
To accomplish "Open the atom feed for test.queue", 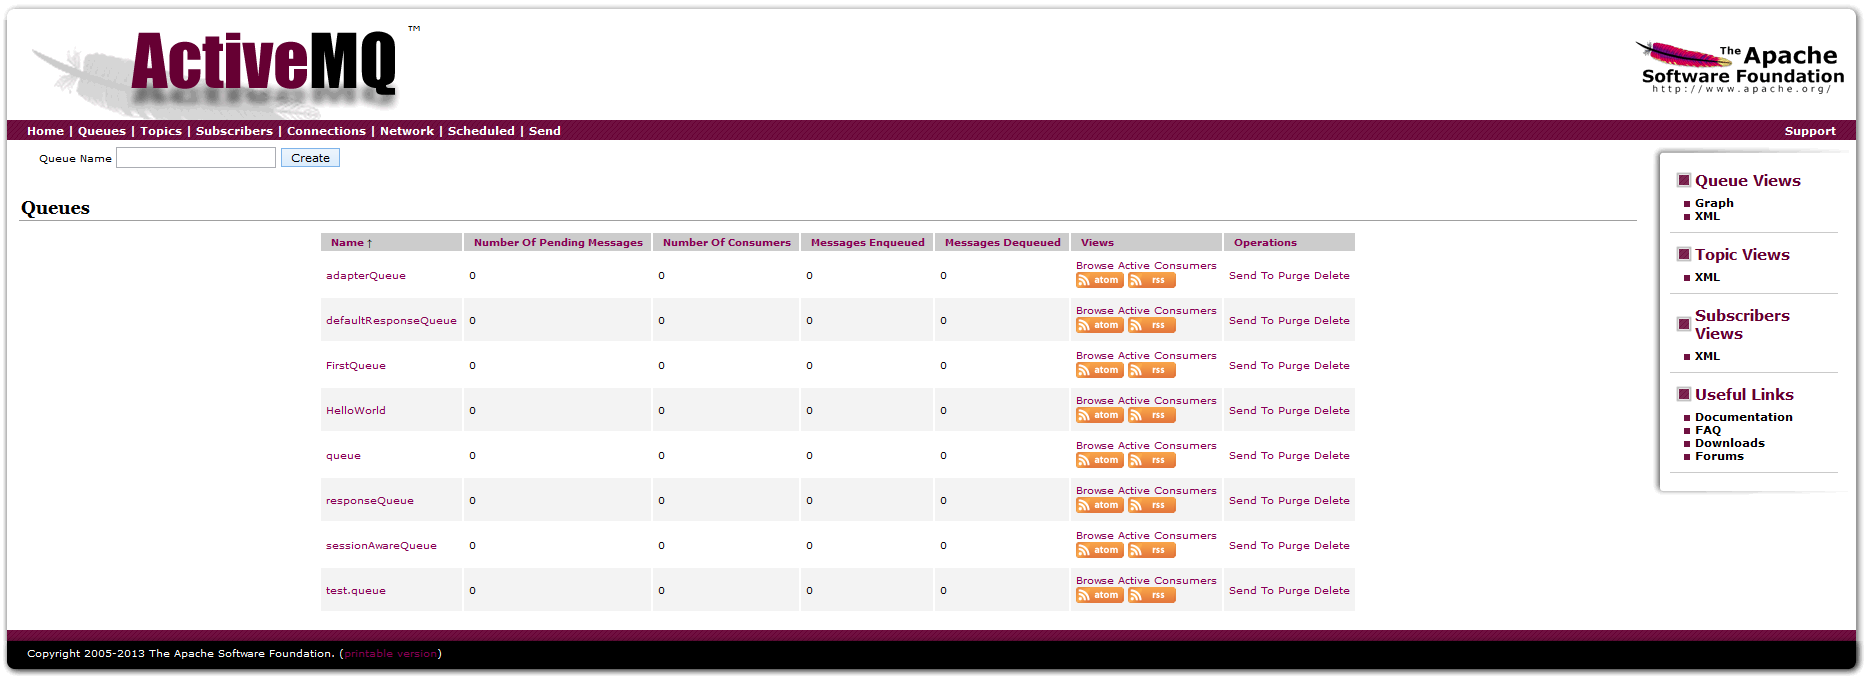I will coord(1099,596).
